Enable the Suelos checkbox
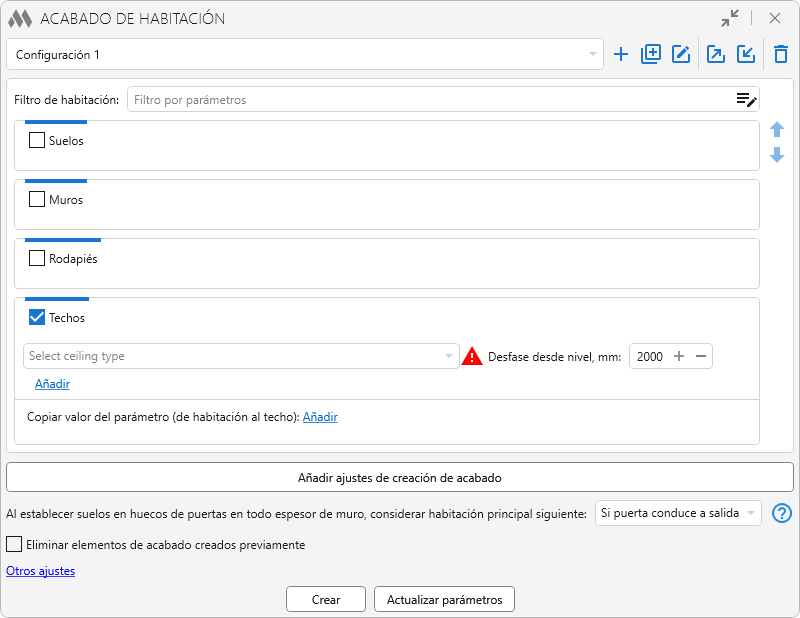The image size is (800, 618). point(37,141)
